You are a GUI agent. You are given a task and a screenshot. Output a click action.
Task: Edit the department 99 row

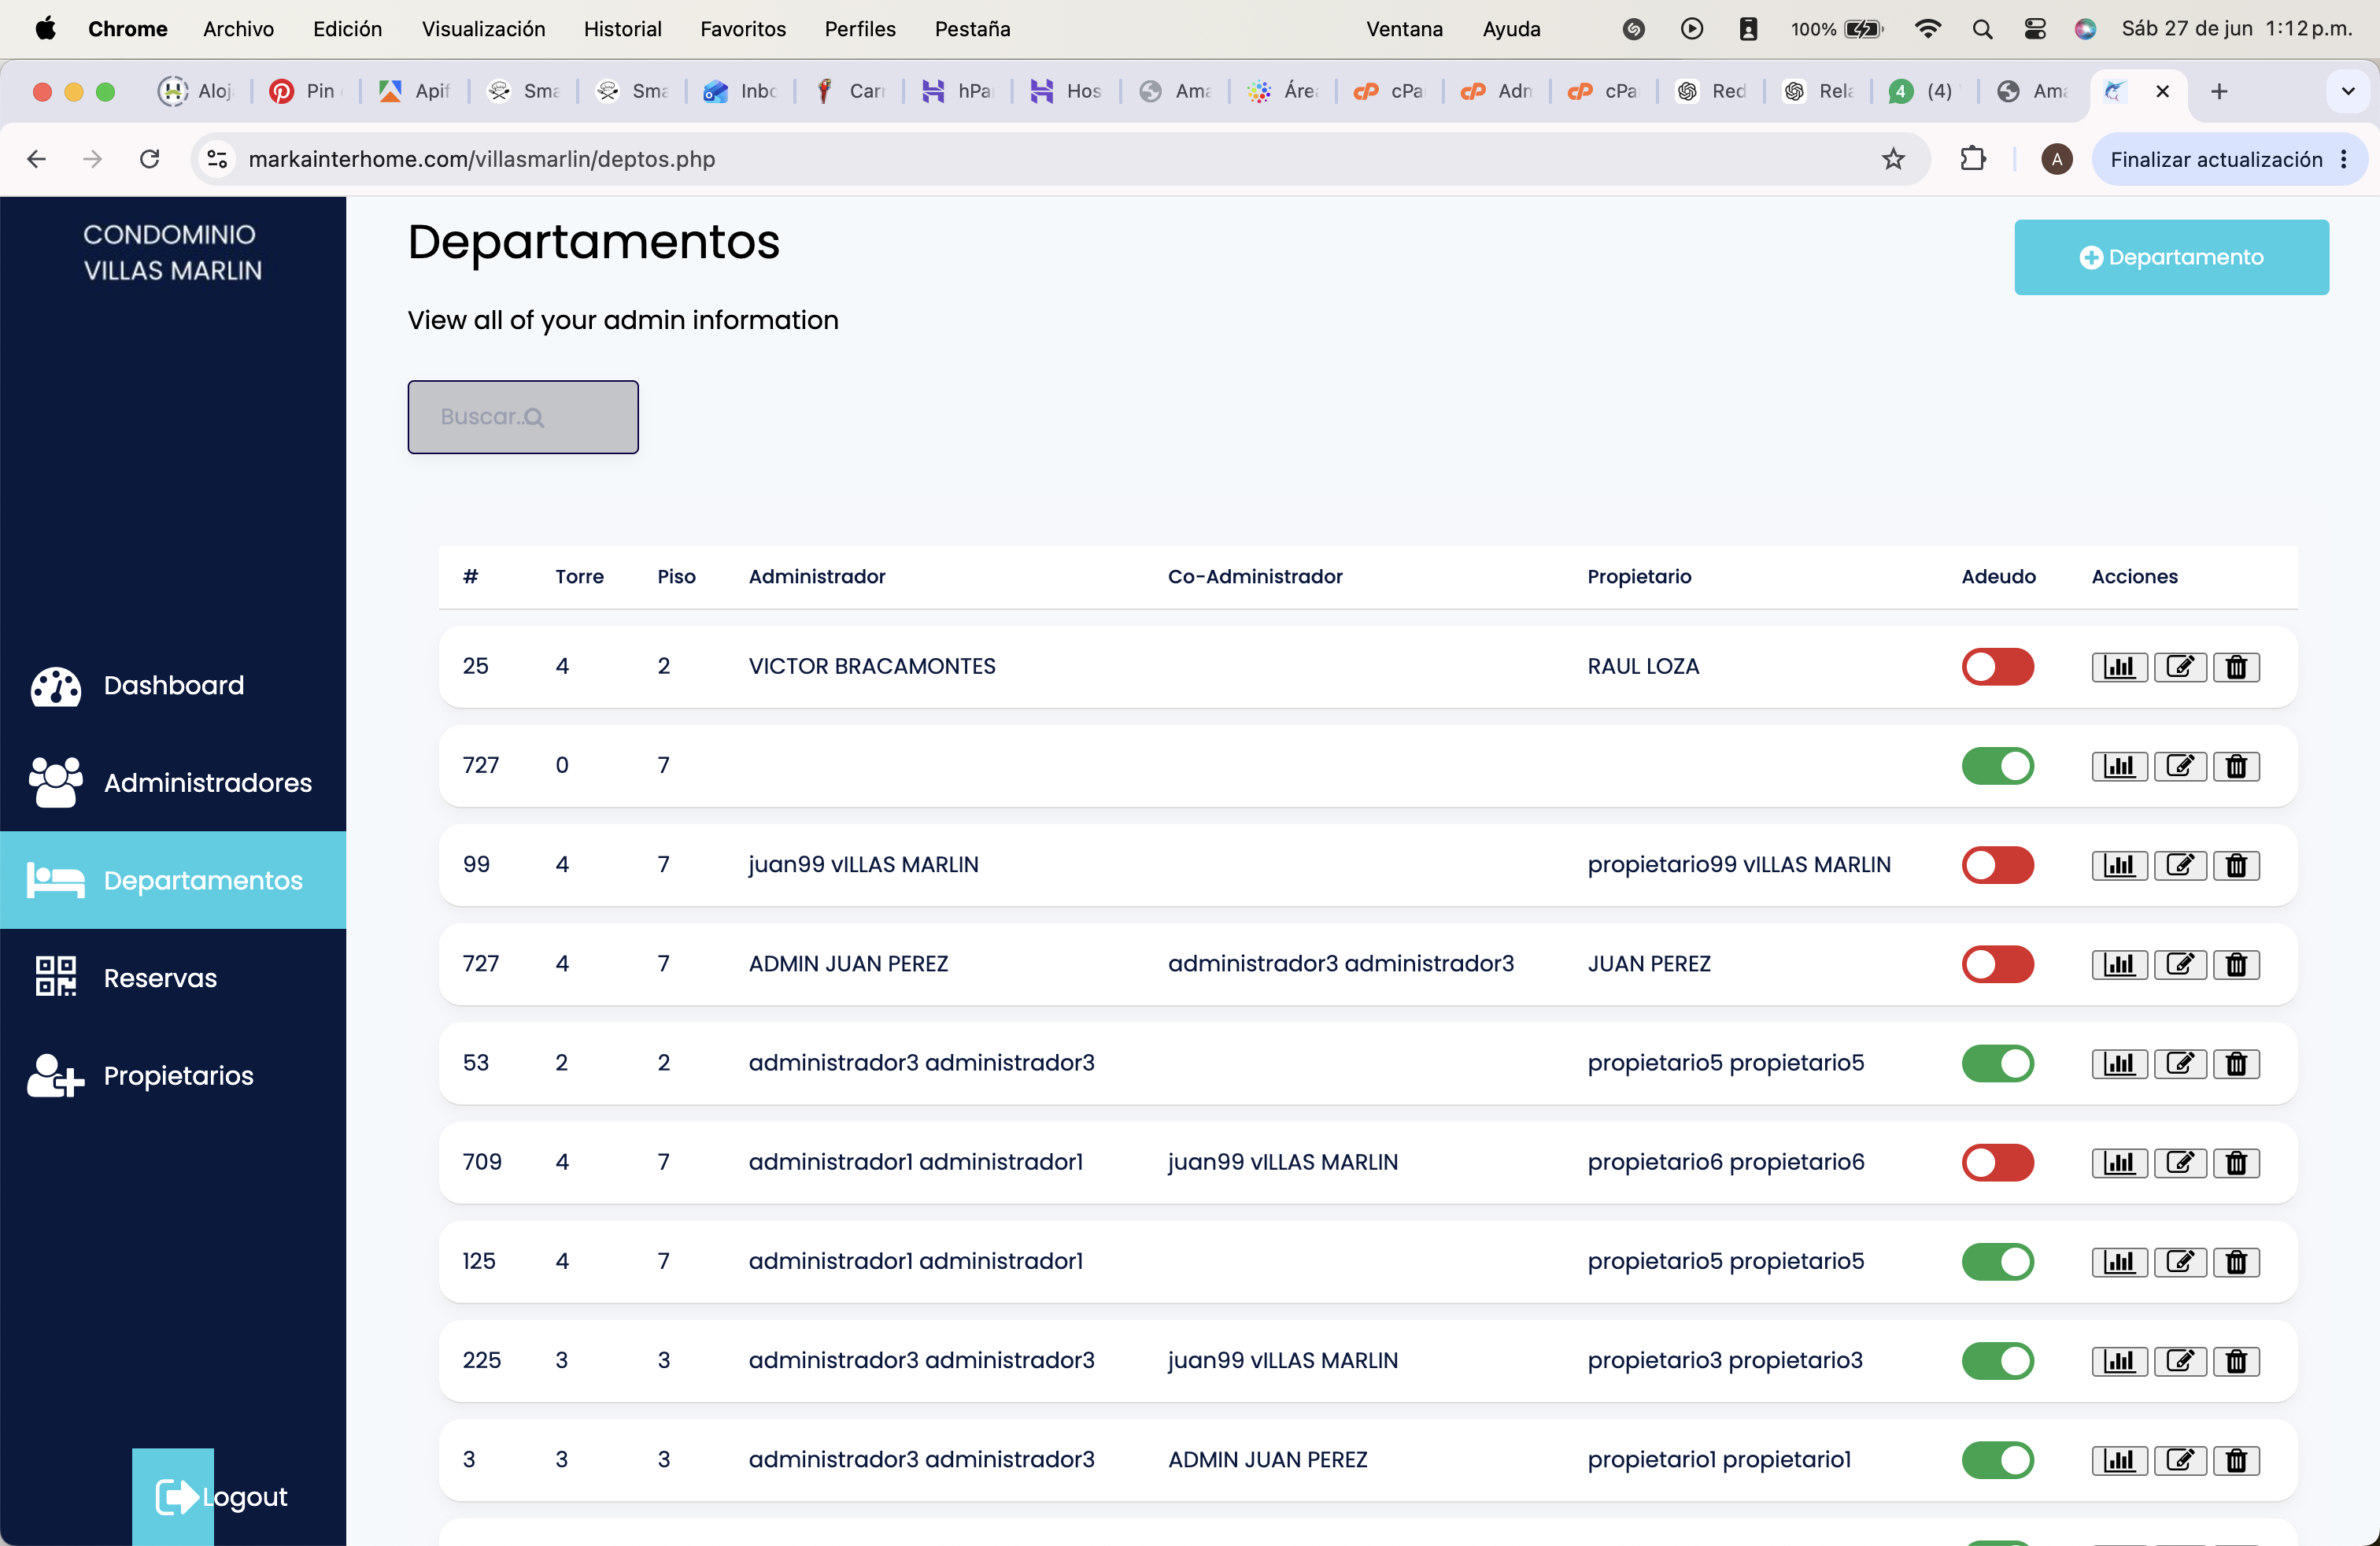pyautogui.click(x=2180, y=865)
